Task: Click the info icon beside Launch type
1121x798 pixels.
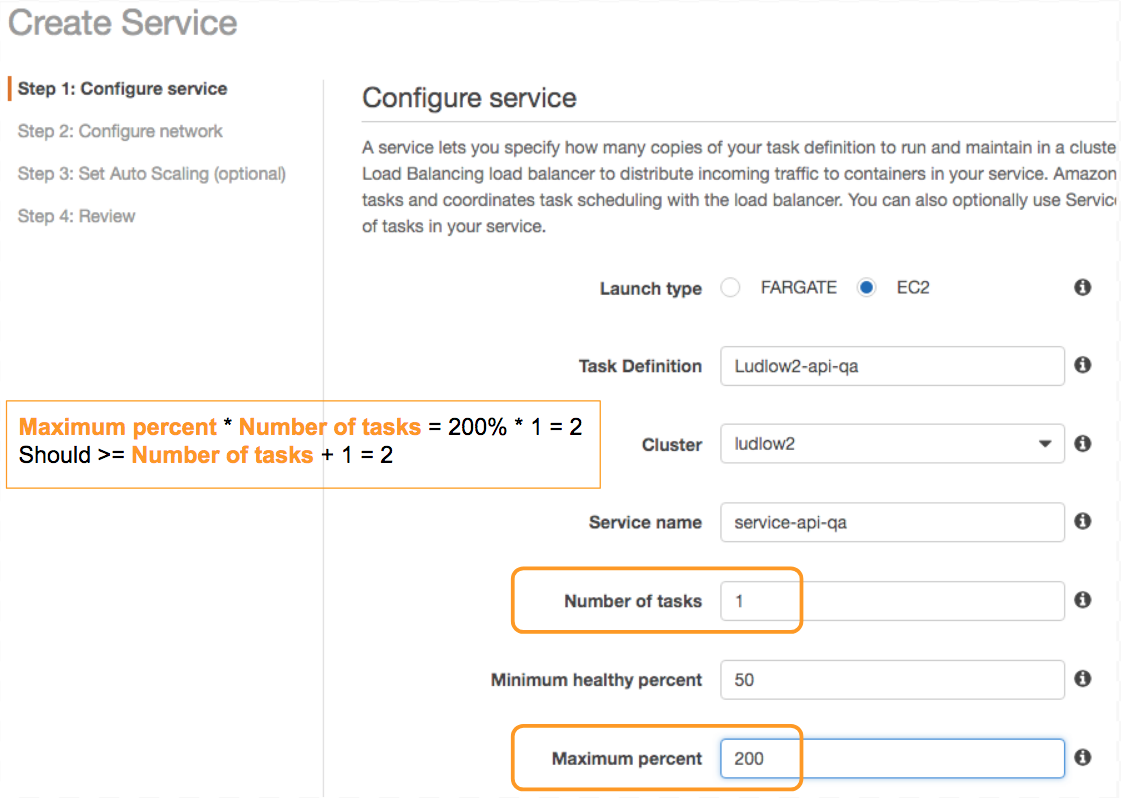Action: tap(1082, 288)
